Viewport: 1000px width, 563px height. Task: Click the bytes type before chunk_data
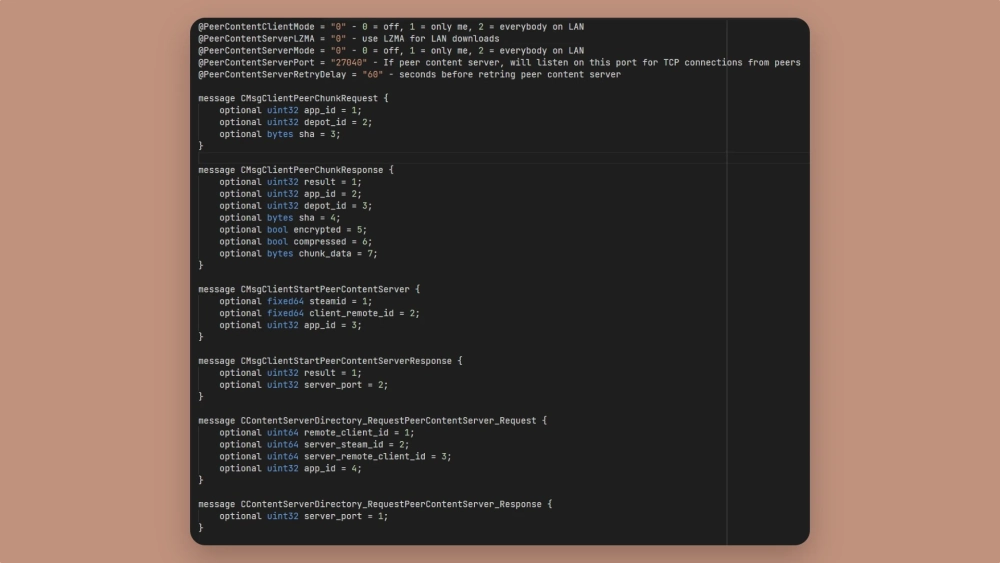pos(280,254)
